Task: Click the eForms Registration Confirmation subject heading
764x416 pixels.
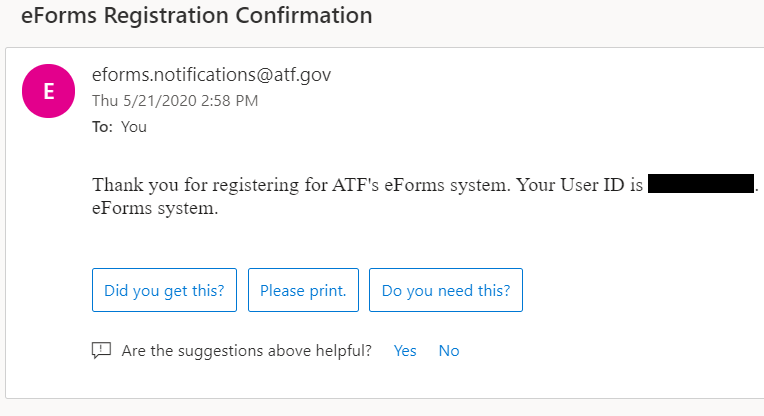Action: [197, 16]
